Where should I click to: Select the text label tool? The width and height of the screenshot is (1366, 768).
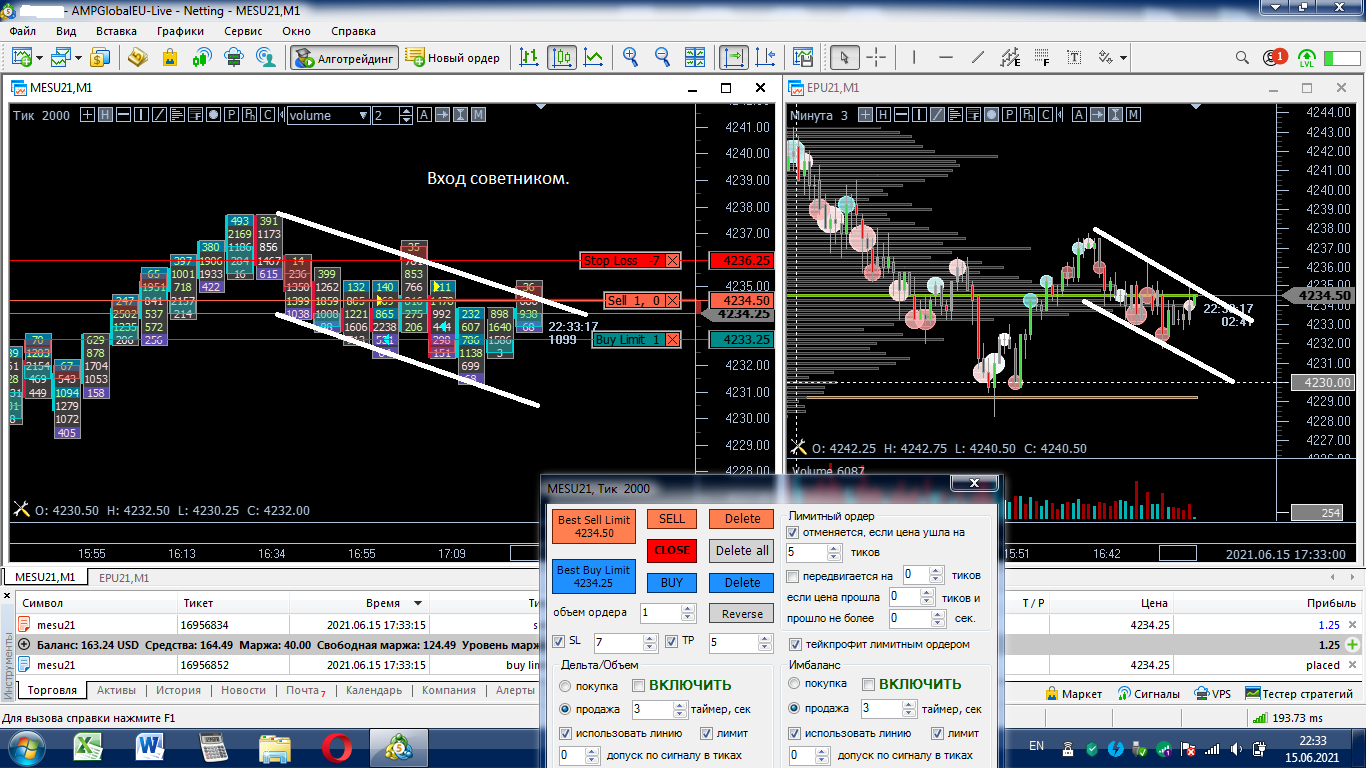point(1074,58)
